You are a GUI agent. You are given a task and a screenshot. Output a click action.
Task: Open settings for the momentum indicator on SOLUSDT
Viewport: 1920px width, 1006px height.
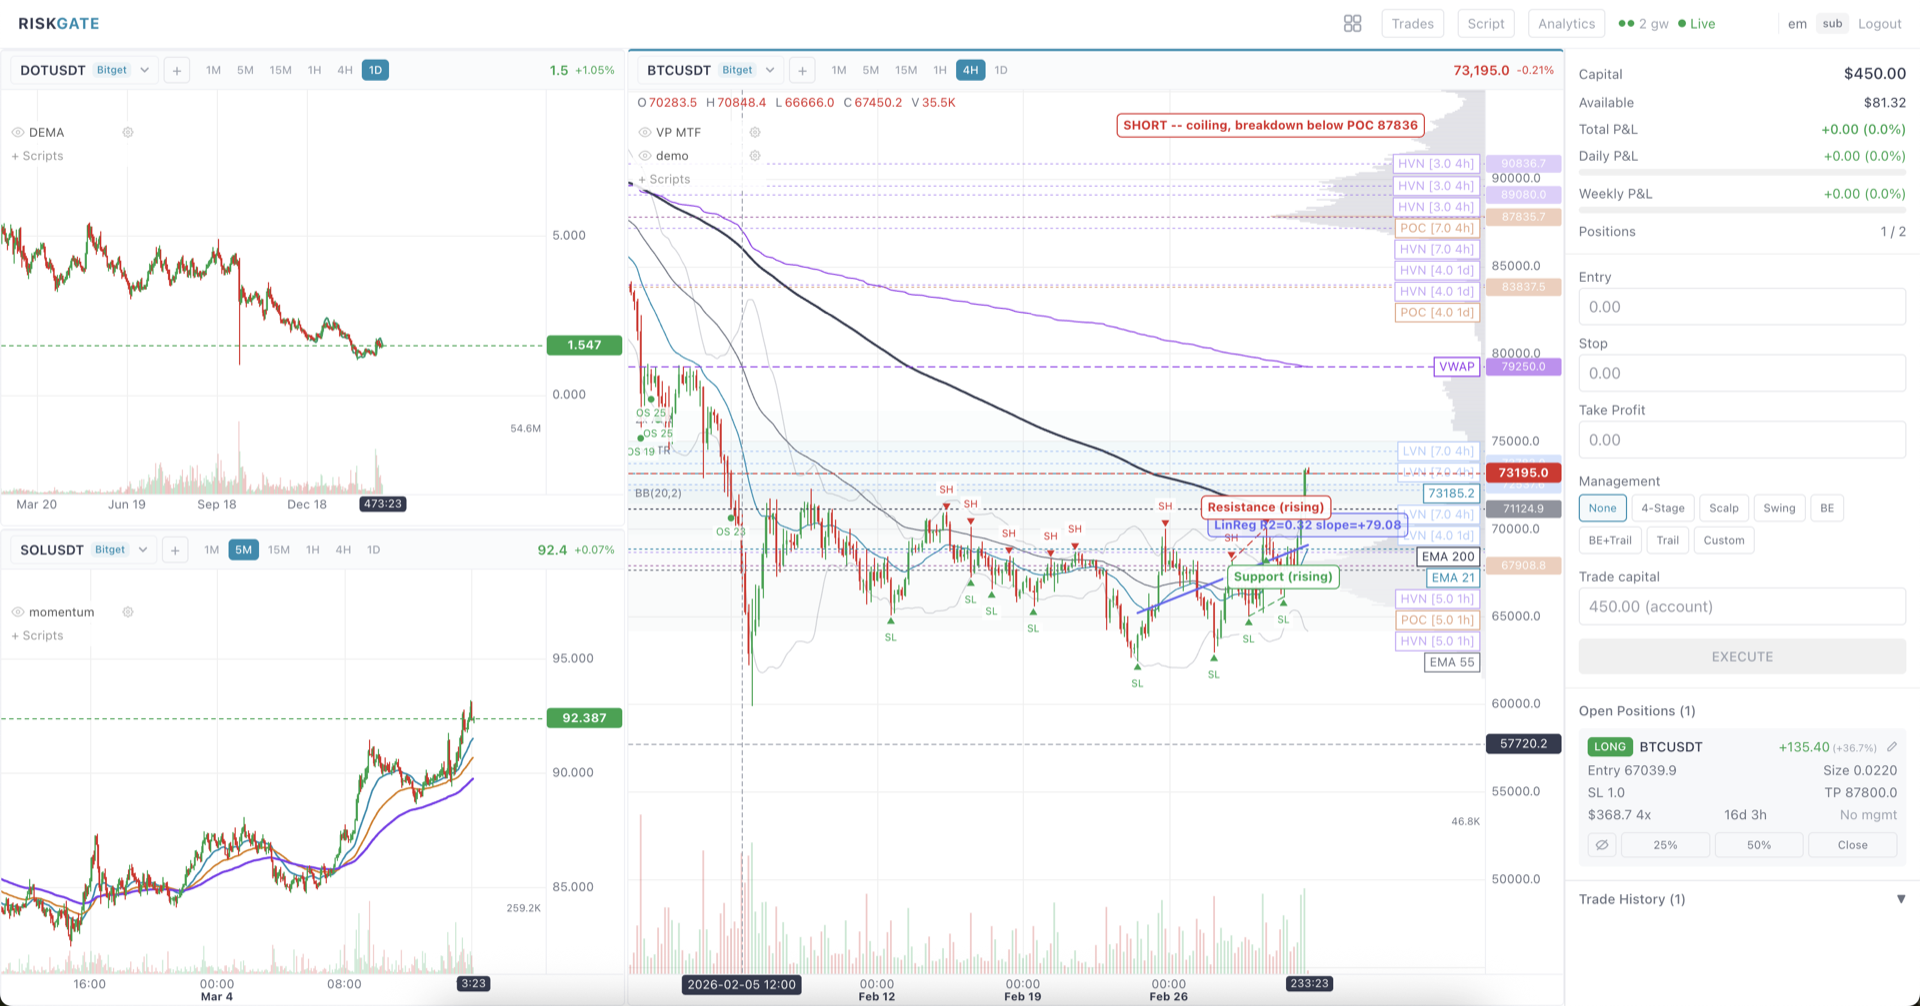[x=128, y=612]
